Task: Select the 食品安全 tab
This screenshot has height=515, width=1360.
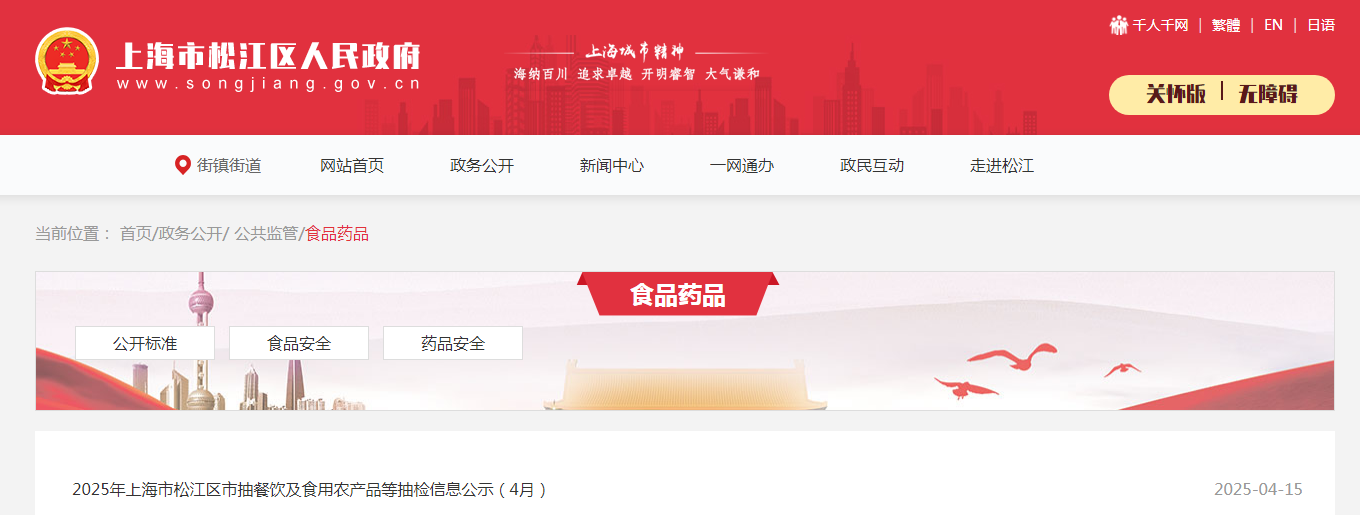Action: click(299, 343)
